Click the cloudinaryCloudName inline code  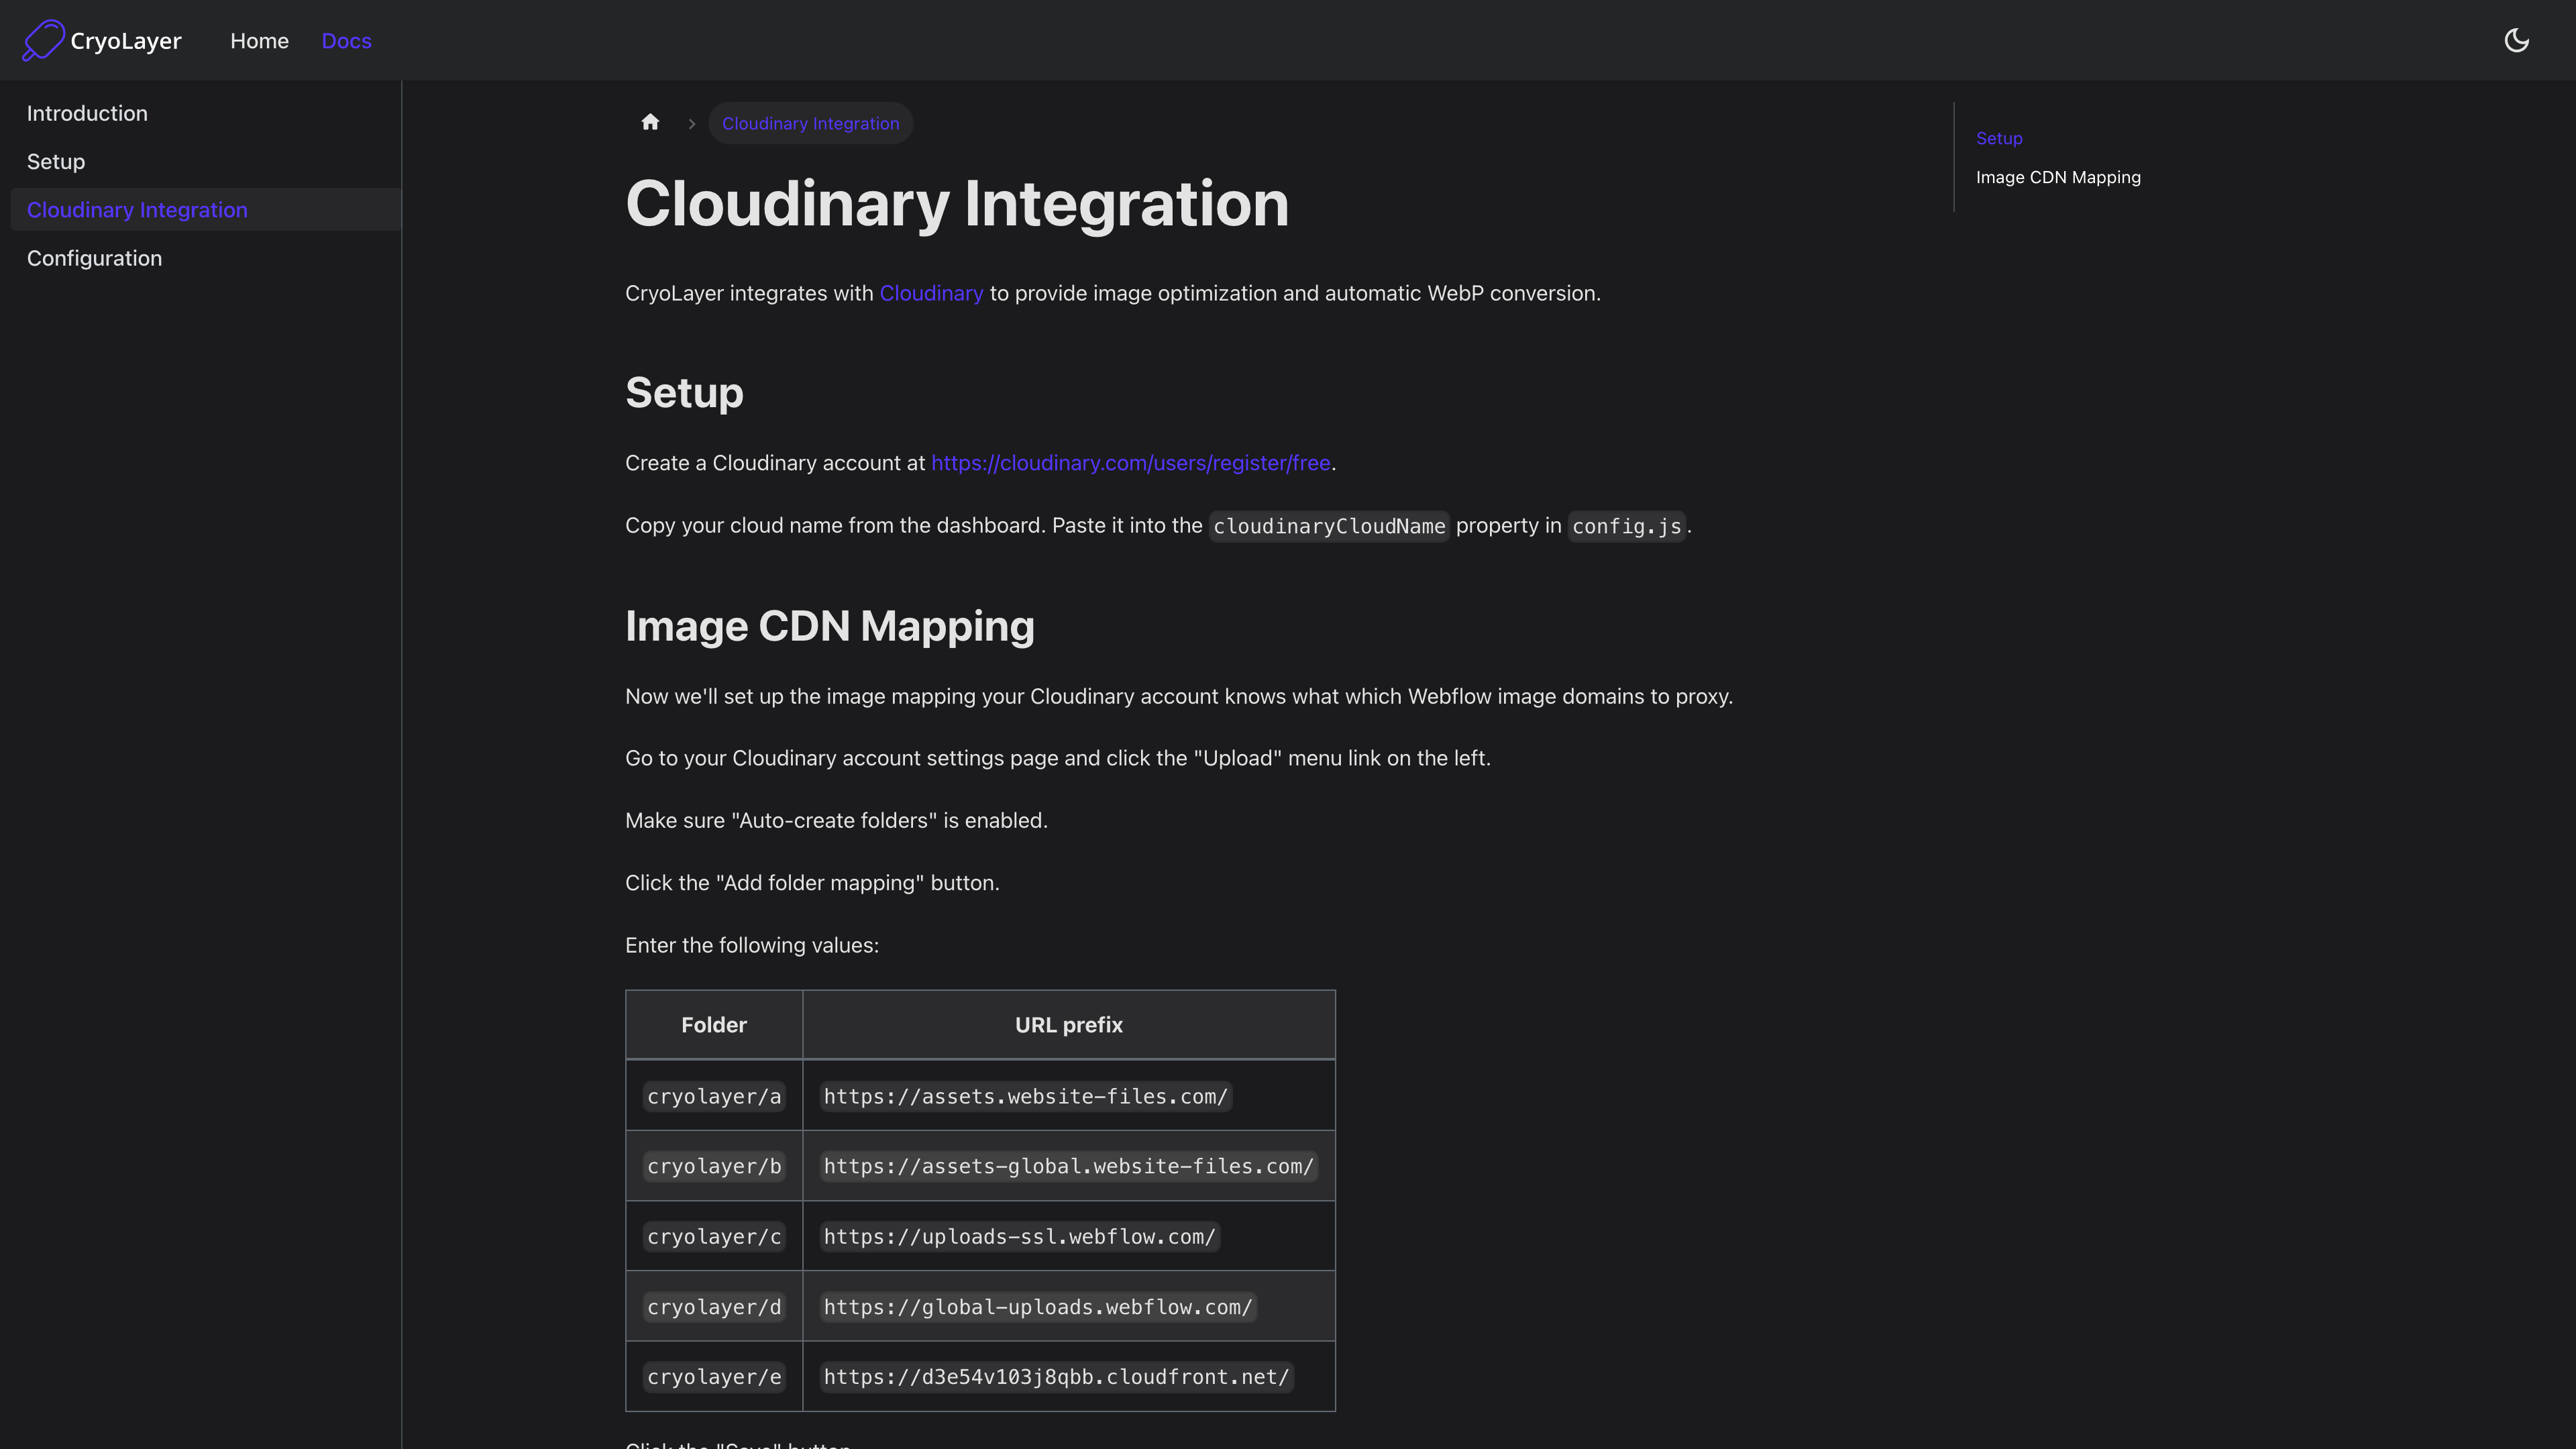coord(1328,526)
